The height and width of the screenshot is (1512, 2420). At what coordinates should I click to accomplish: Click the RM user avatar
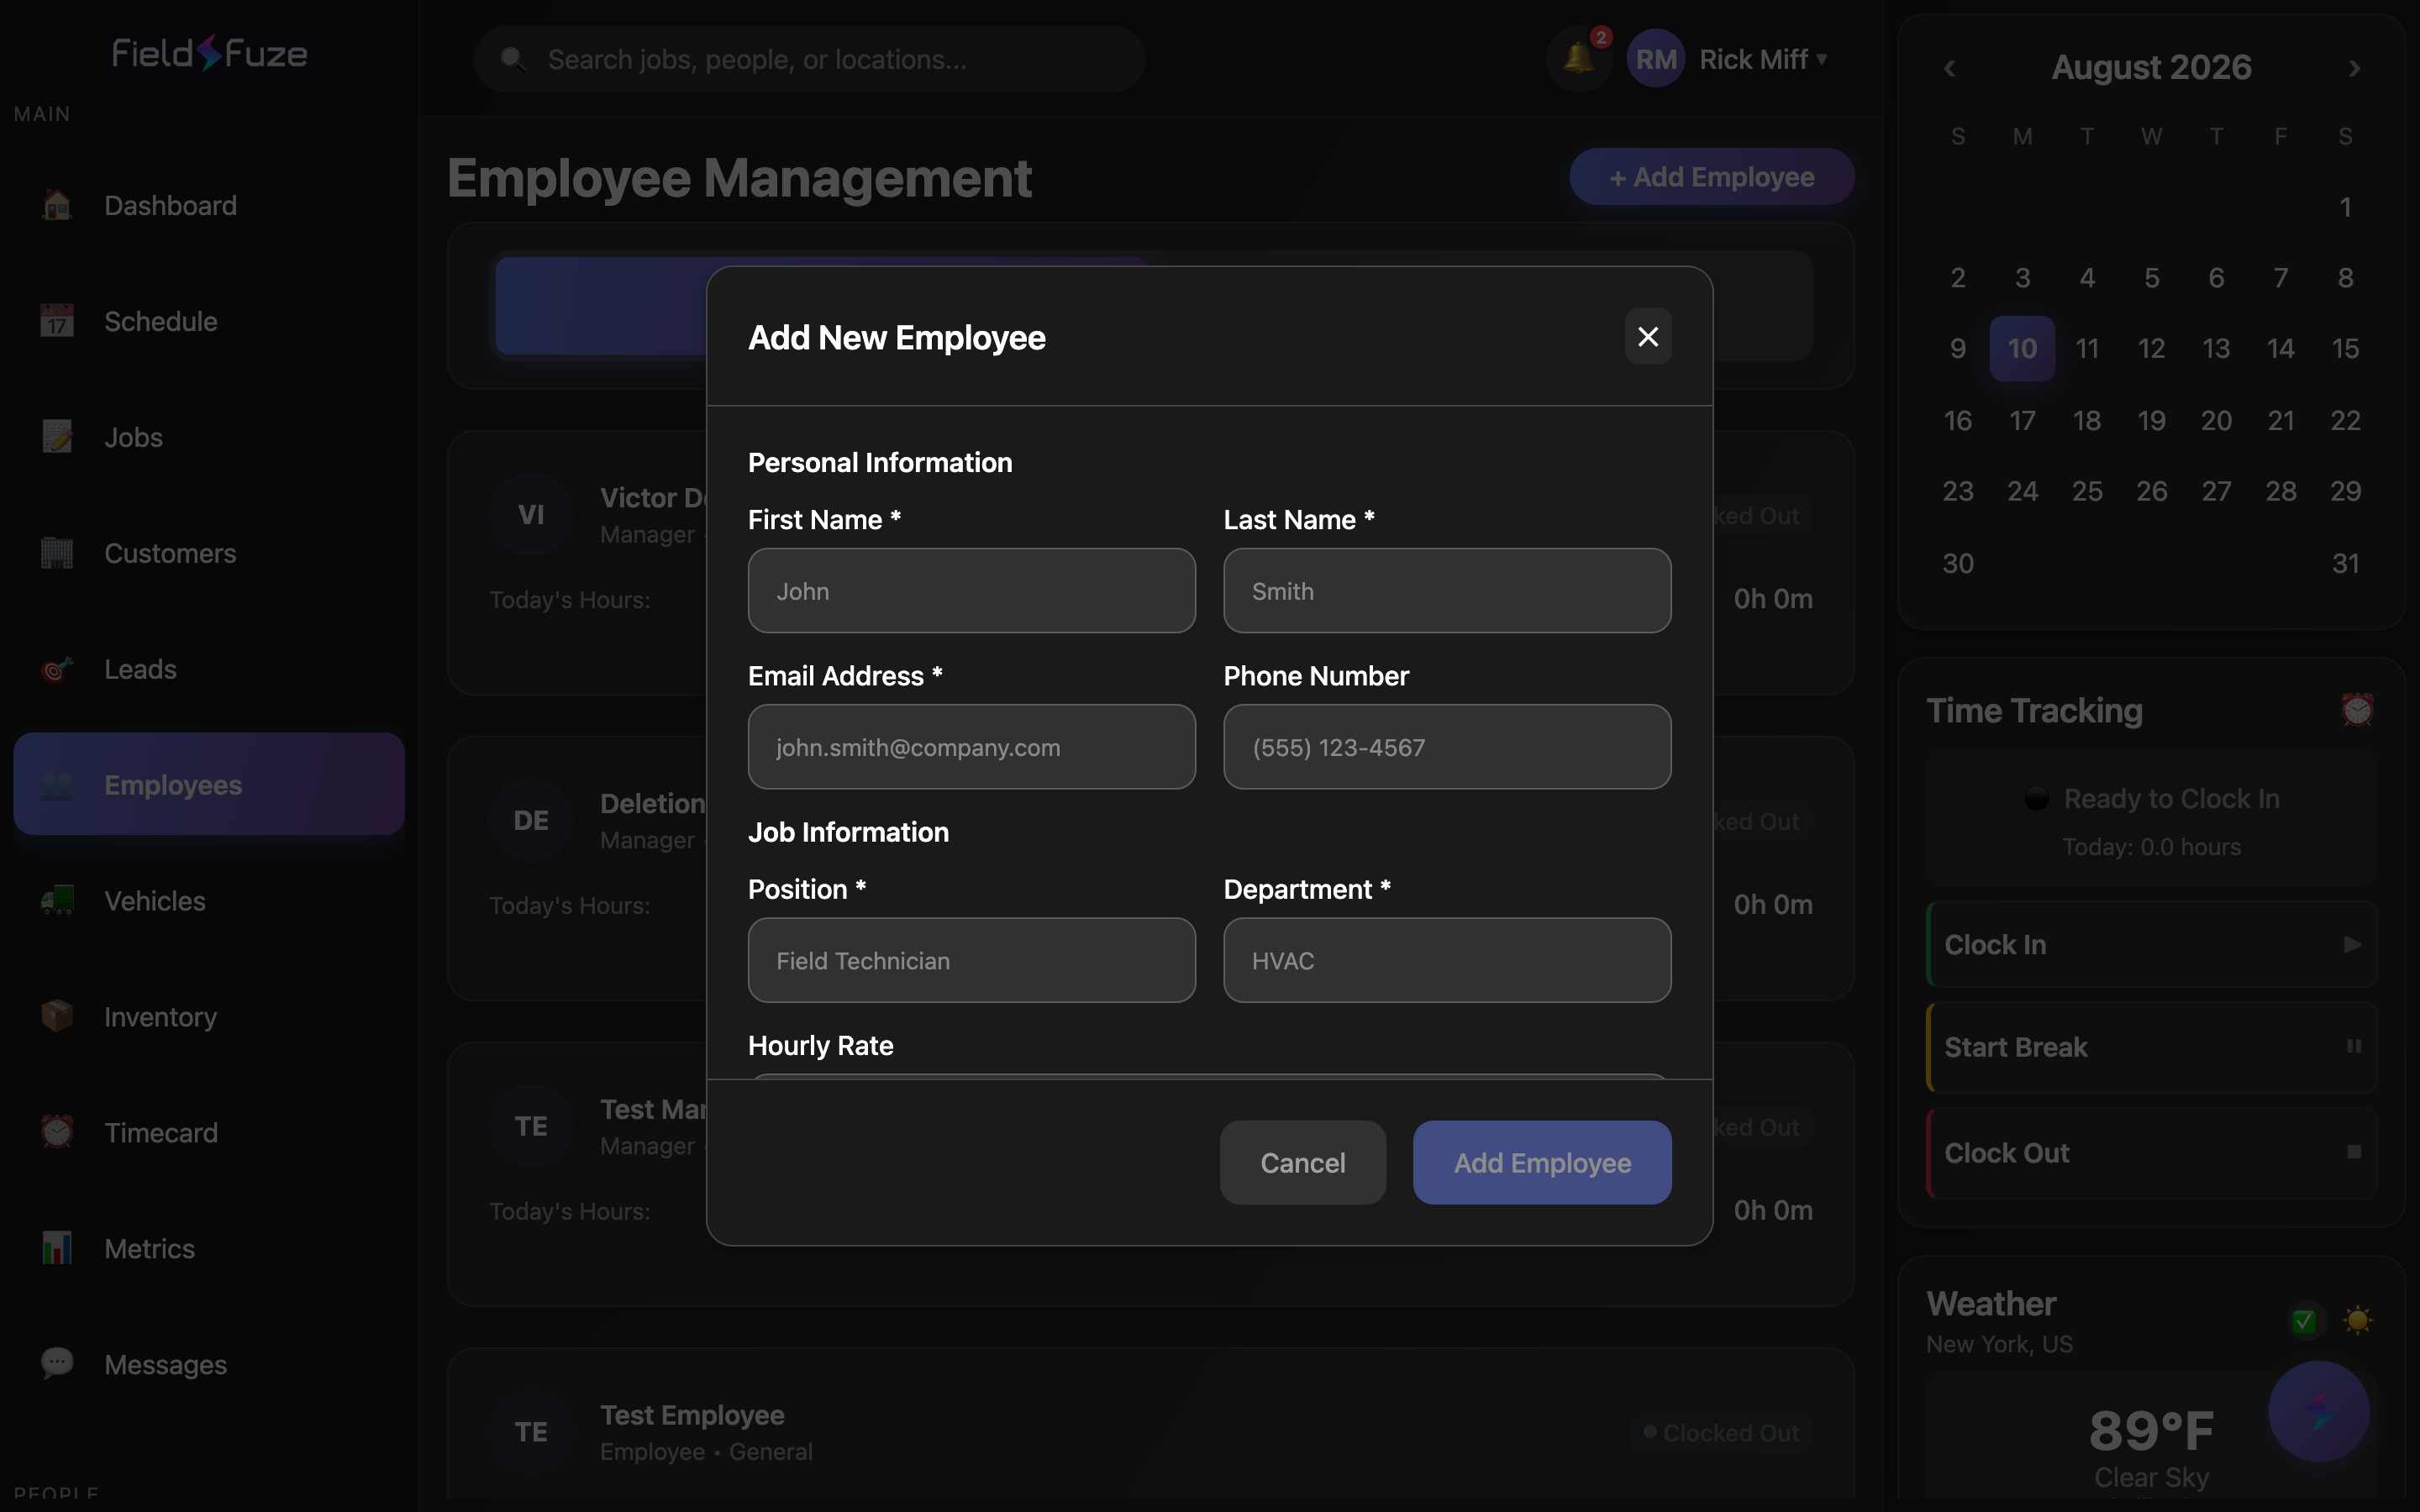(x=1656, y=59)
